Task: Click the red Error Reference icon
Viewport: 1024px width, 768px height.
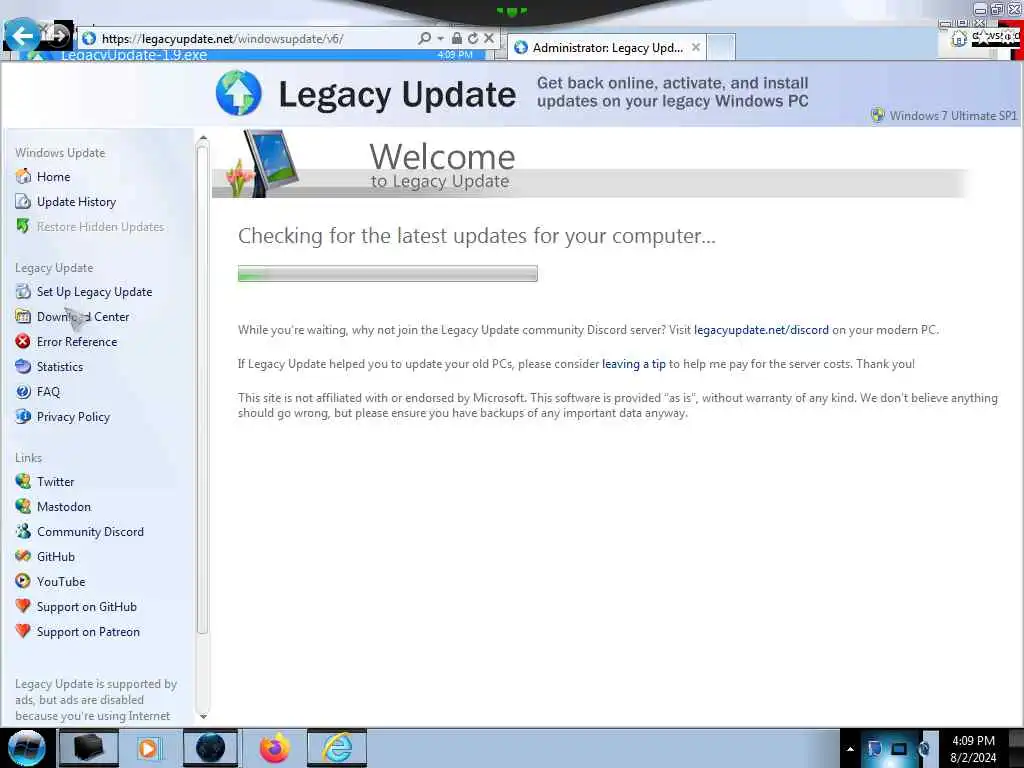Action: (x=23, y=342)
